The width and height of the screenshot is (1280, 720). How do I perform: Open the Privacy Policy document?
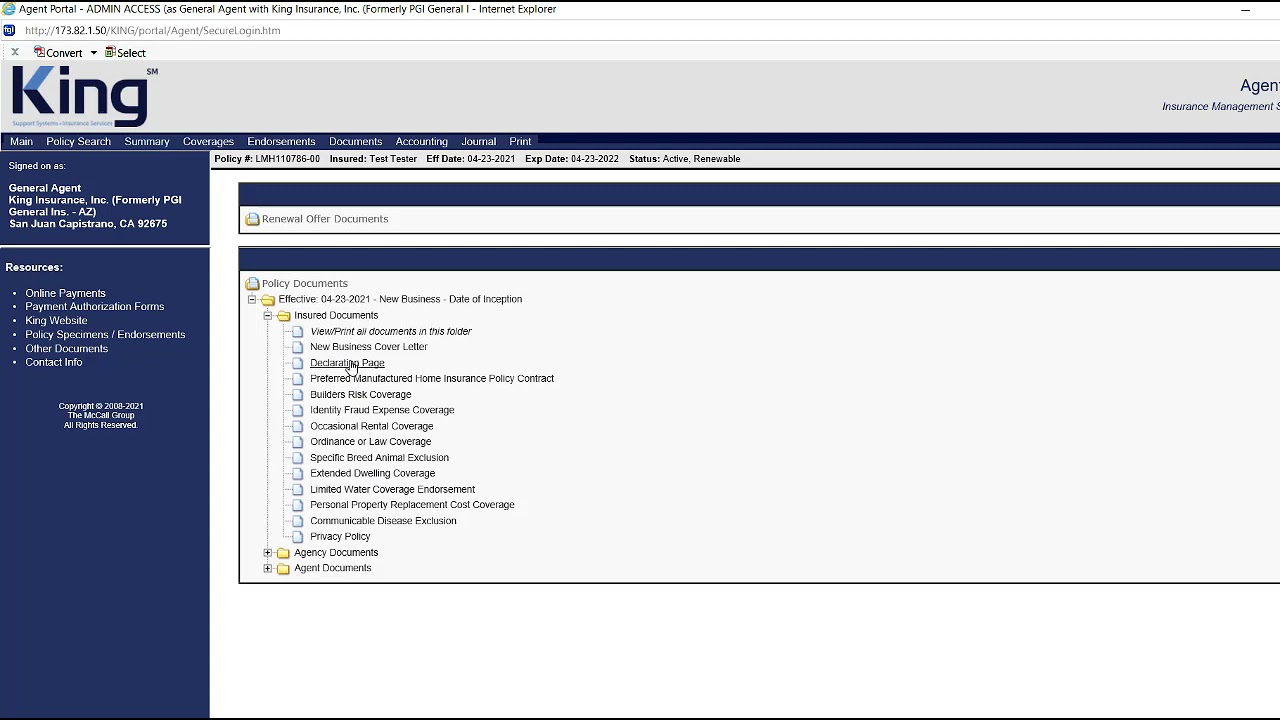(x=340, y=536)
